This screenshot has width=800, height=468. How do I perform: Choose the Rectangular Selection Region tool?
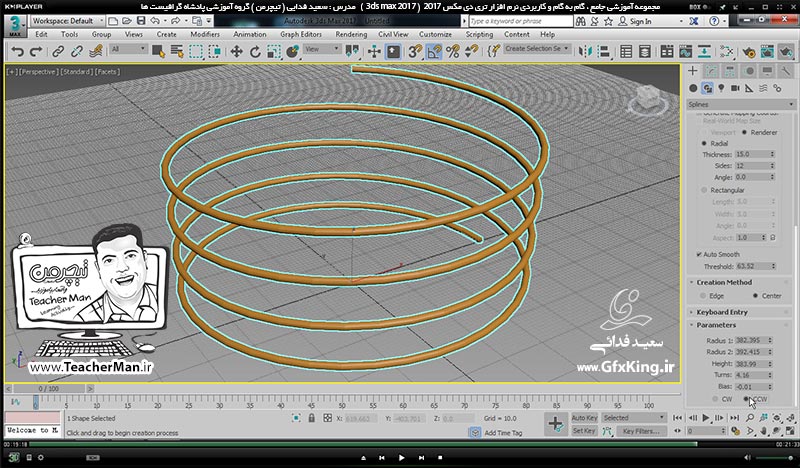196,52
